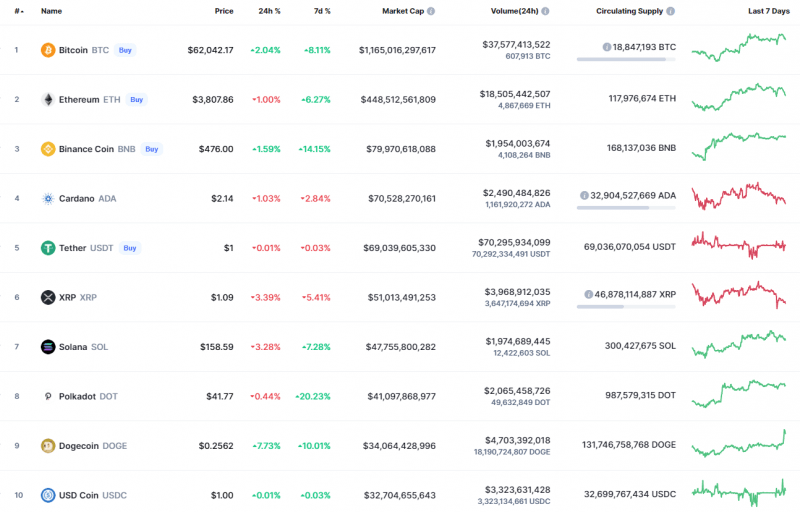Screen dimensions: 800x512
Task: Click the Solana logo icon
Action: pyautogui.click(x=48, y=347)
